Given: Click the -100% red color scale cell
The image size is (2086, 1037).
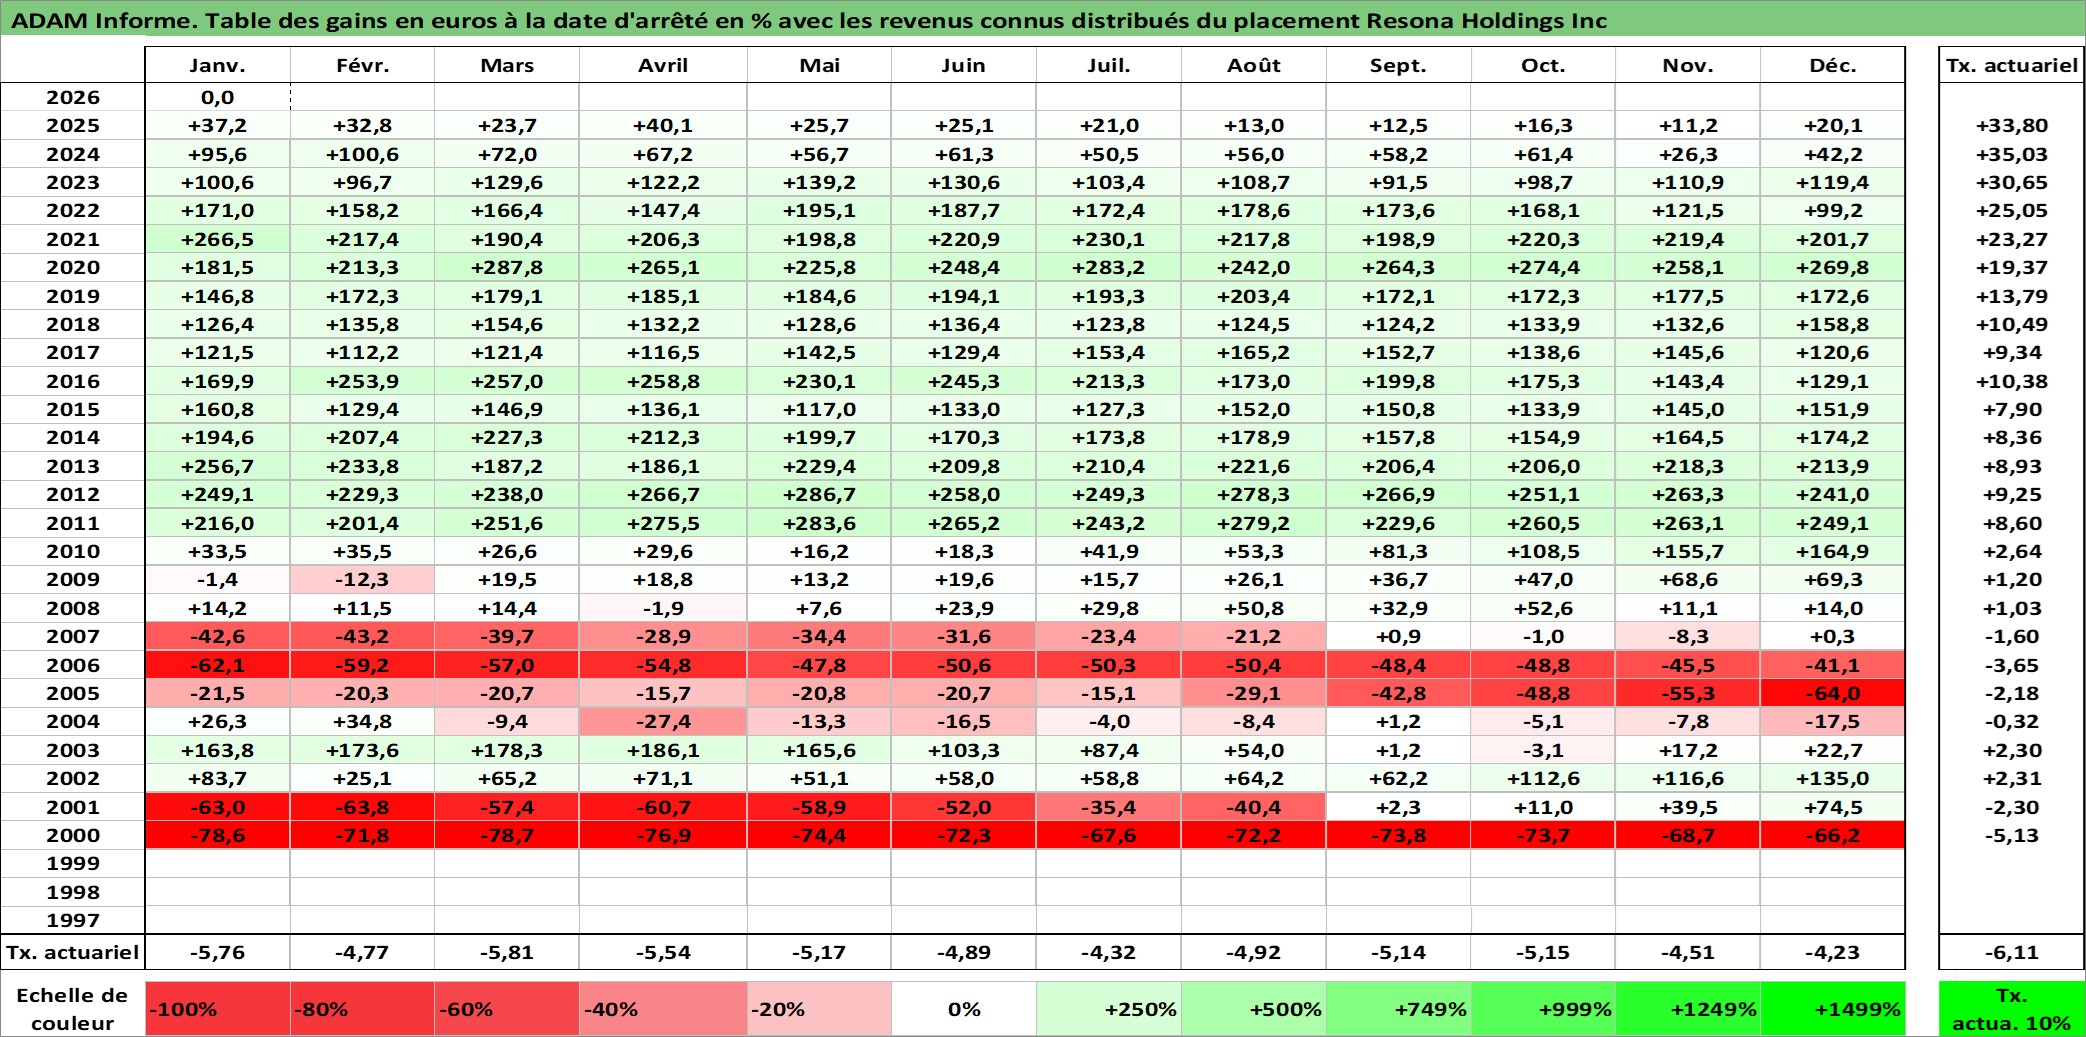Looking at the screenshot, I should [x=218, y=1009].
